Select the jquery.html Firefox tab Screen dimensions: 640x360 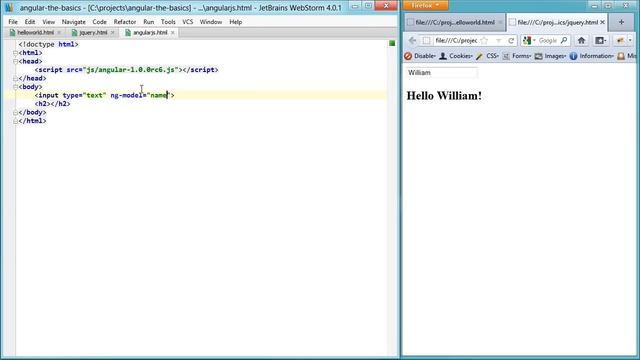[x=557, y=22]
